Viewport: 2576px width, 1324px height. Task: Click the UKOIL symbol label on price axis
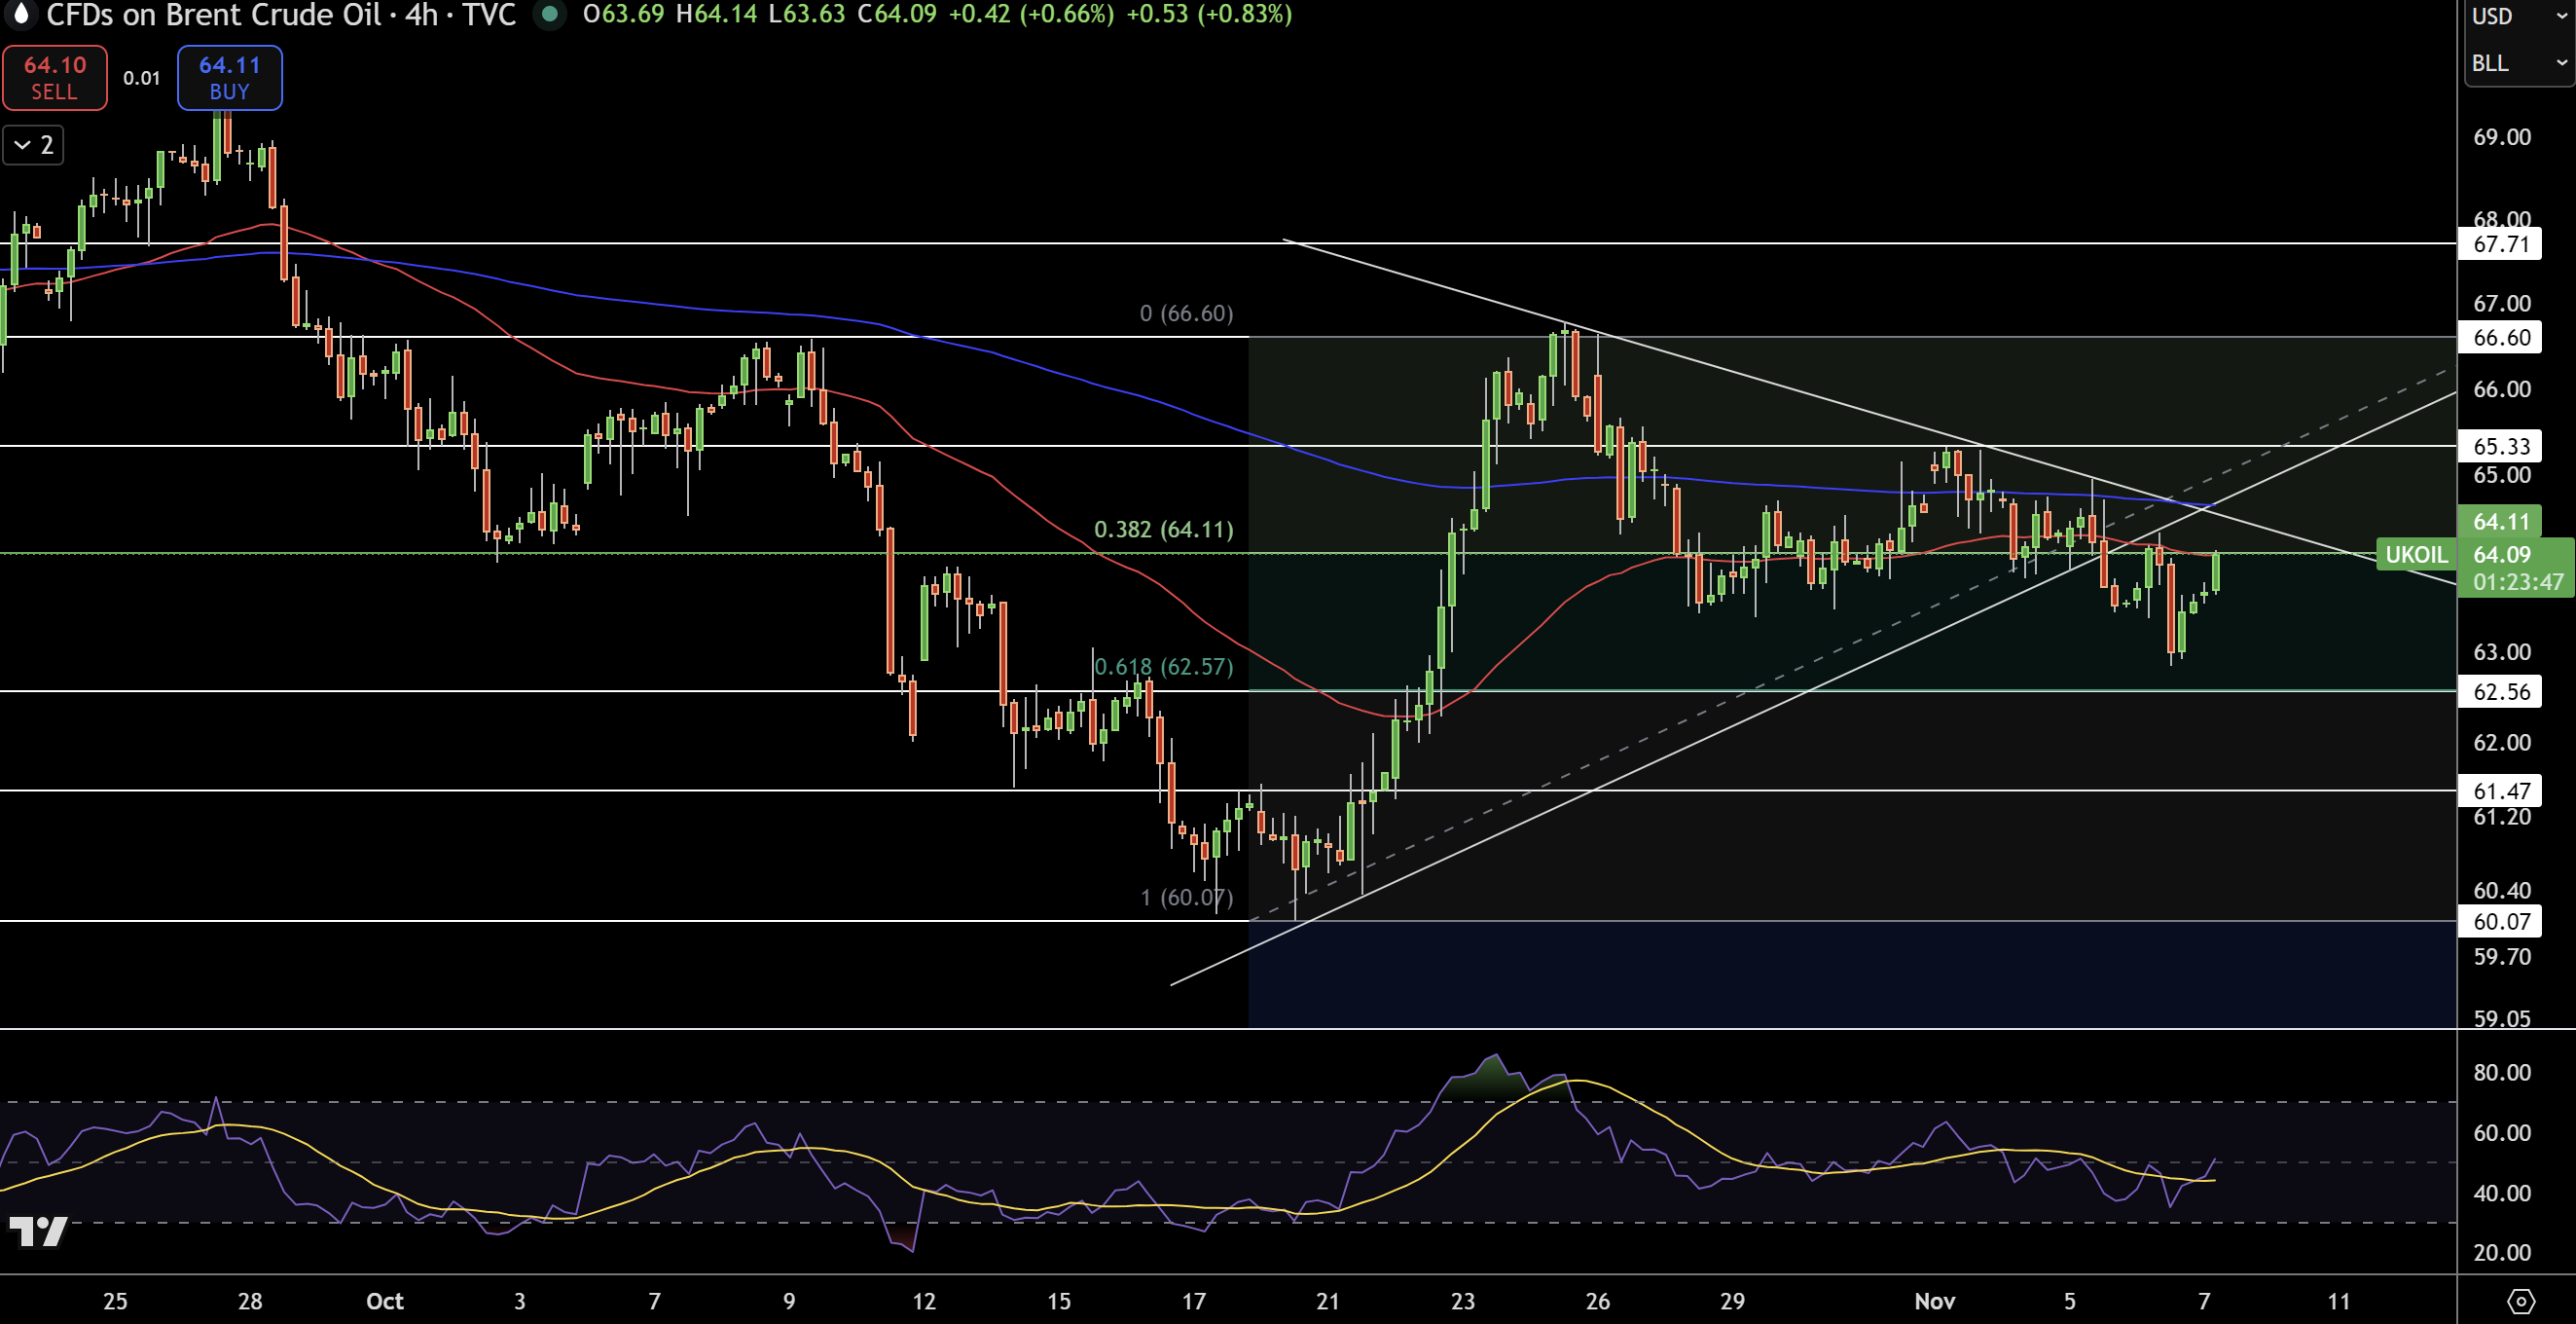[2415, 554]
